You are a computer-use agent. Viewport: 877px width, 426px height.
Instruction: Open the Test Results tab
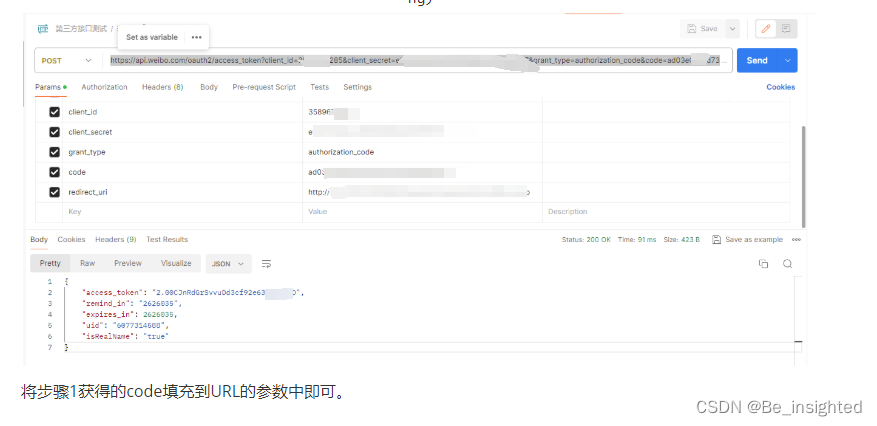(x=167, y=239)
